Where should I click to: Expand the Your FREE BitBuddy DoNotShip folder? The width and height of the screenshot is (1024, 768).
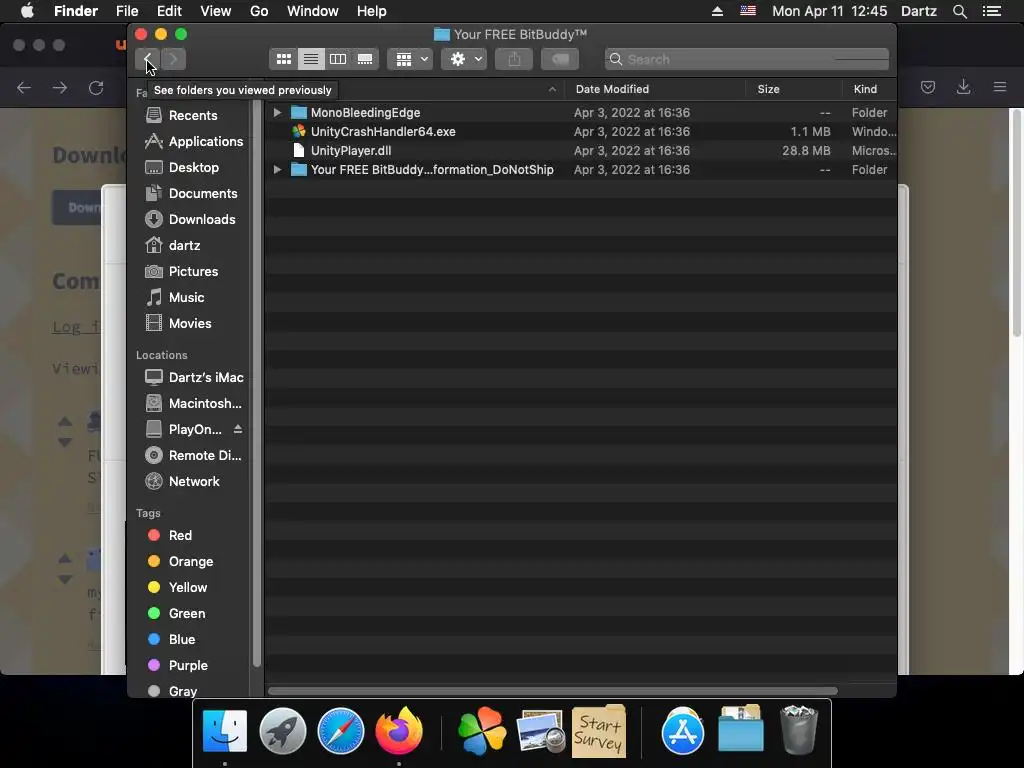(x=278, y=170)
